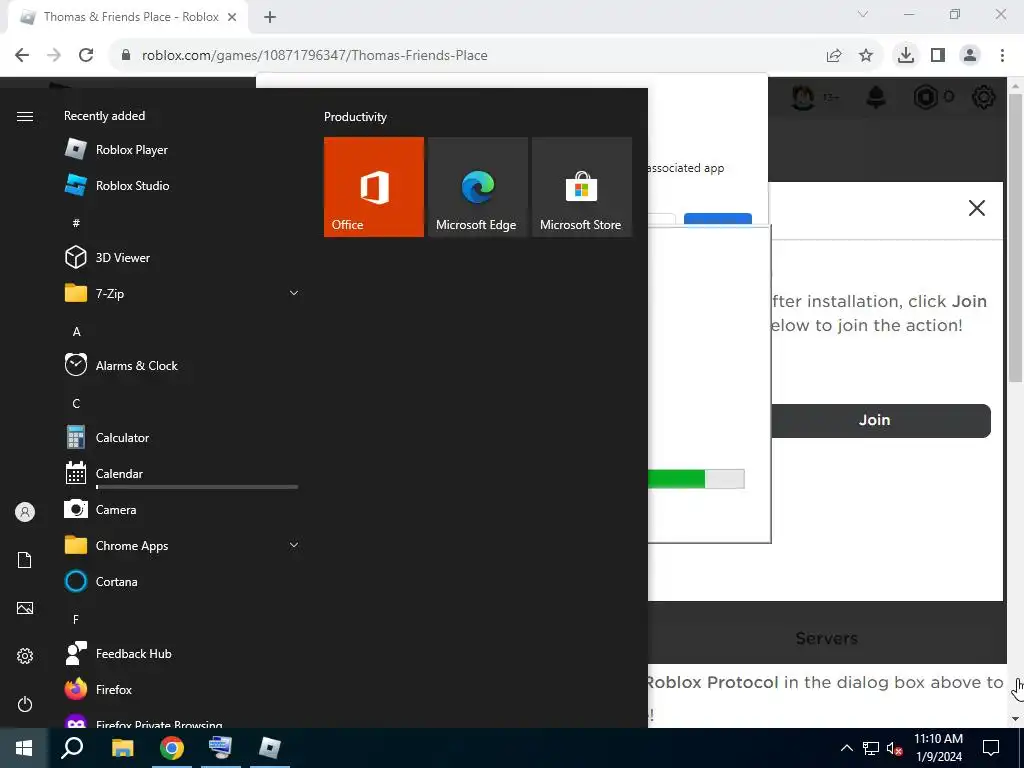Share this page icon in address bar
This screenshot has height=768, width=1024.
coord(834,56)
